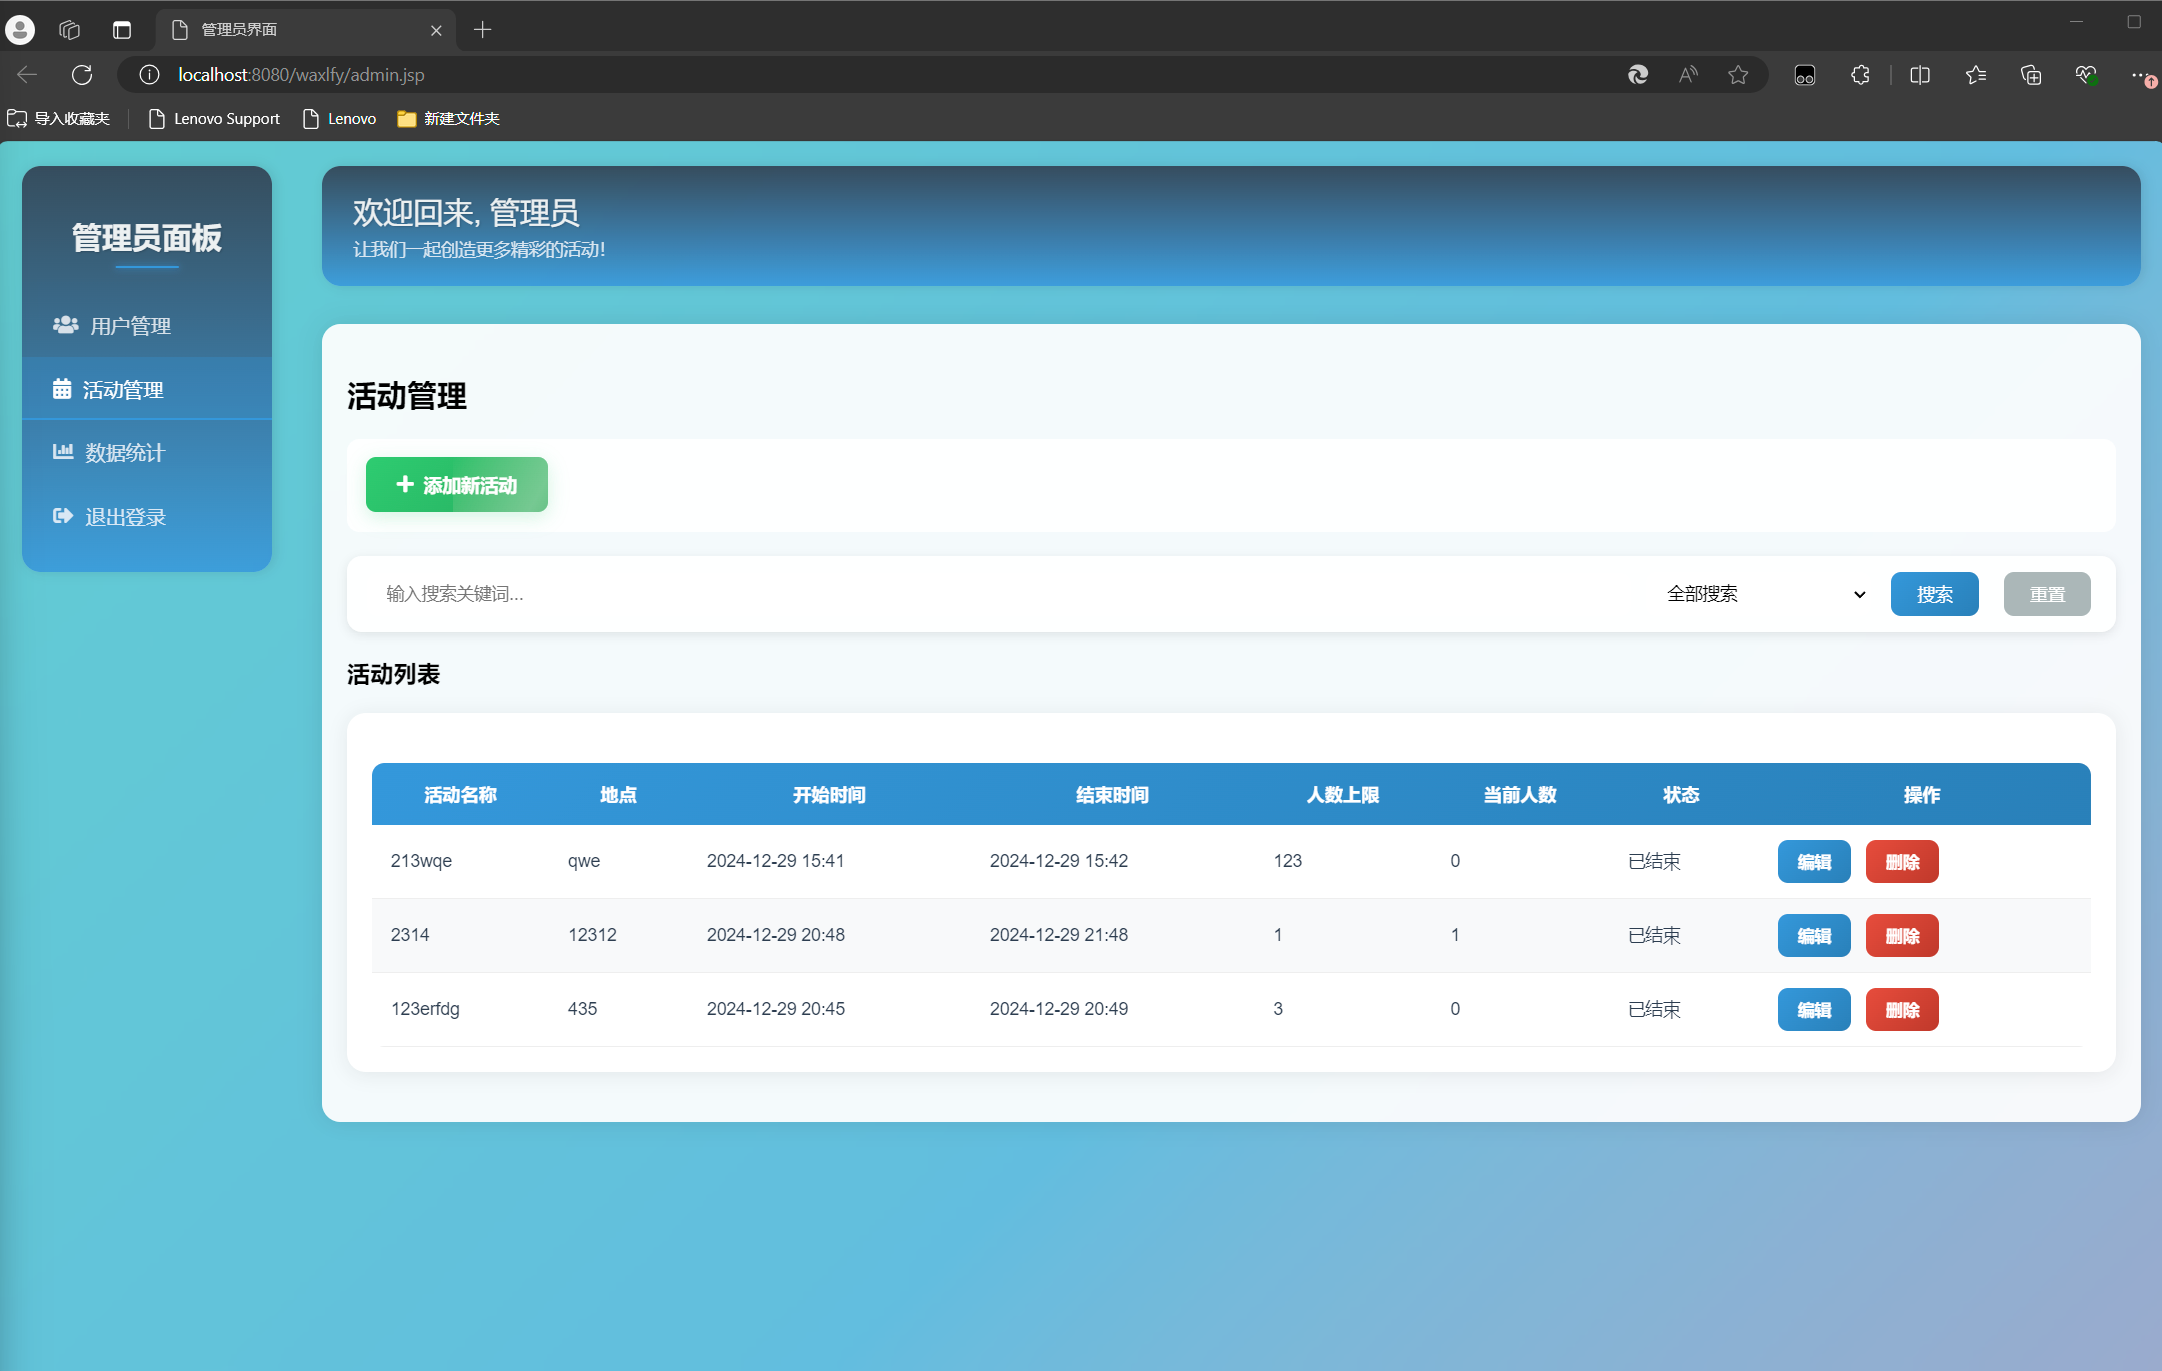Focus the search keyword input field

(x=1000, y=594)
